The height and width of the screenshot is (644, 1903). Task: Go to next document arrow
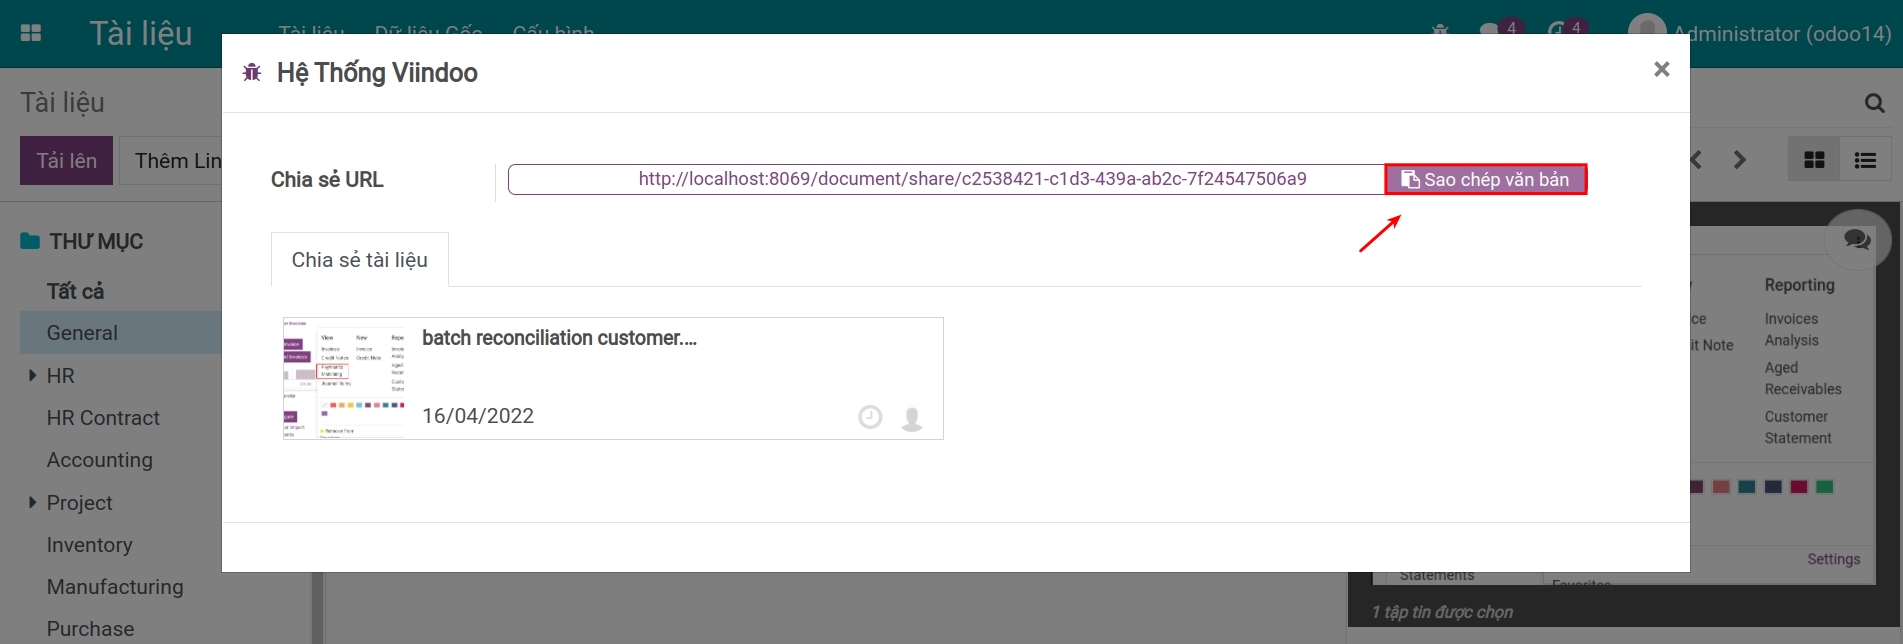point(1739,160)
